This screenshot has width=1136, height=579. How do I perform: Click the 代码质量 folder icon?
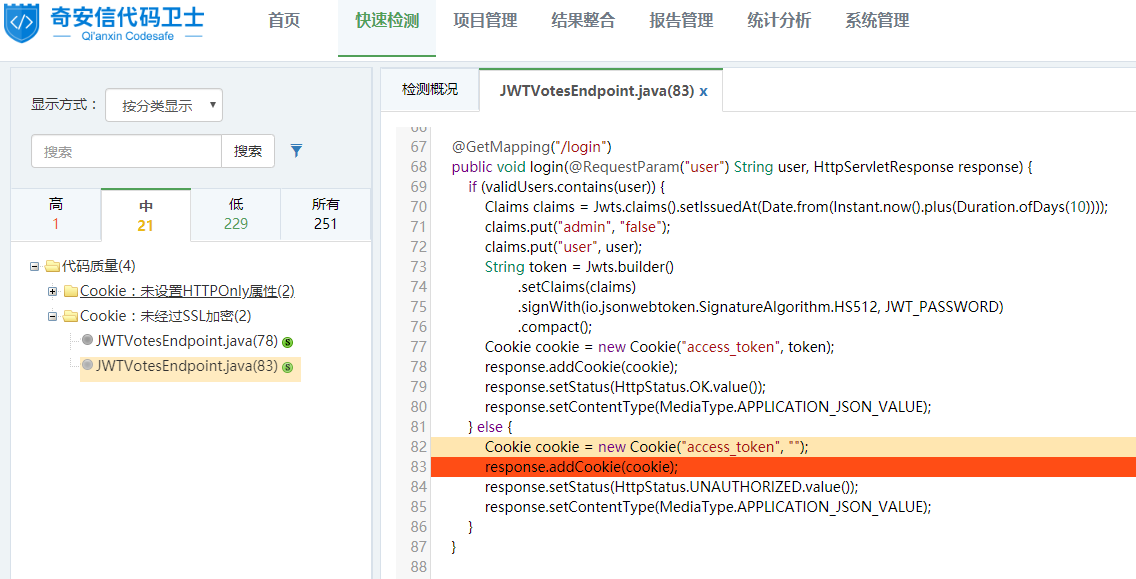coord(52,266)
